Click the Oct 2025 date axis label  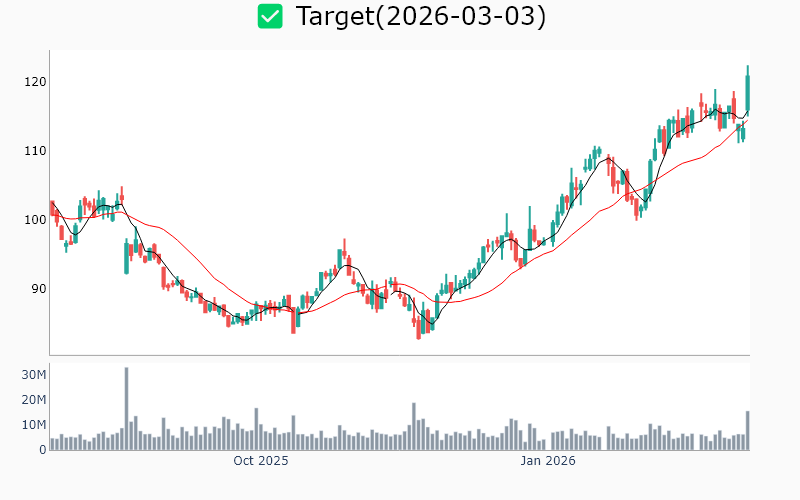click(x=260, y=461)
